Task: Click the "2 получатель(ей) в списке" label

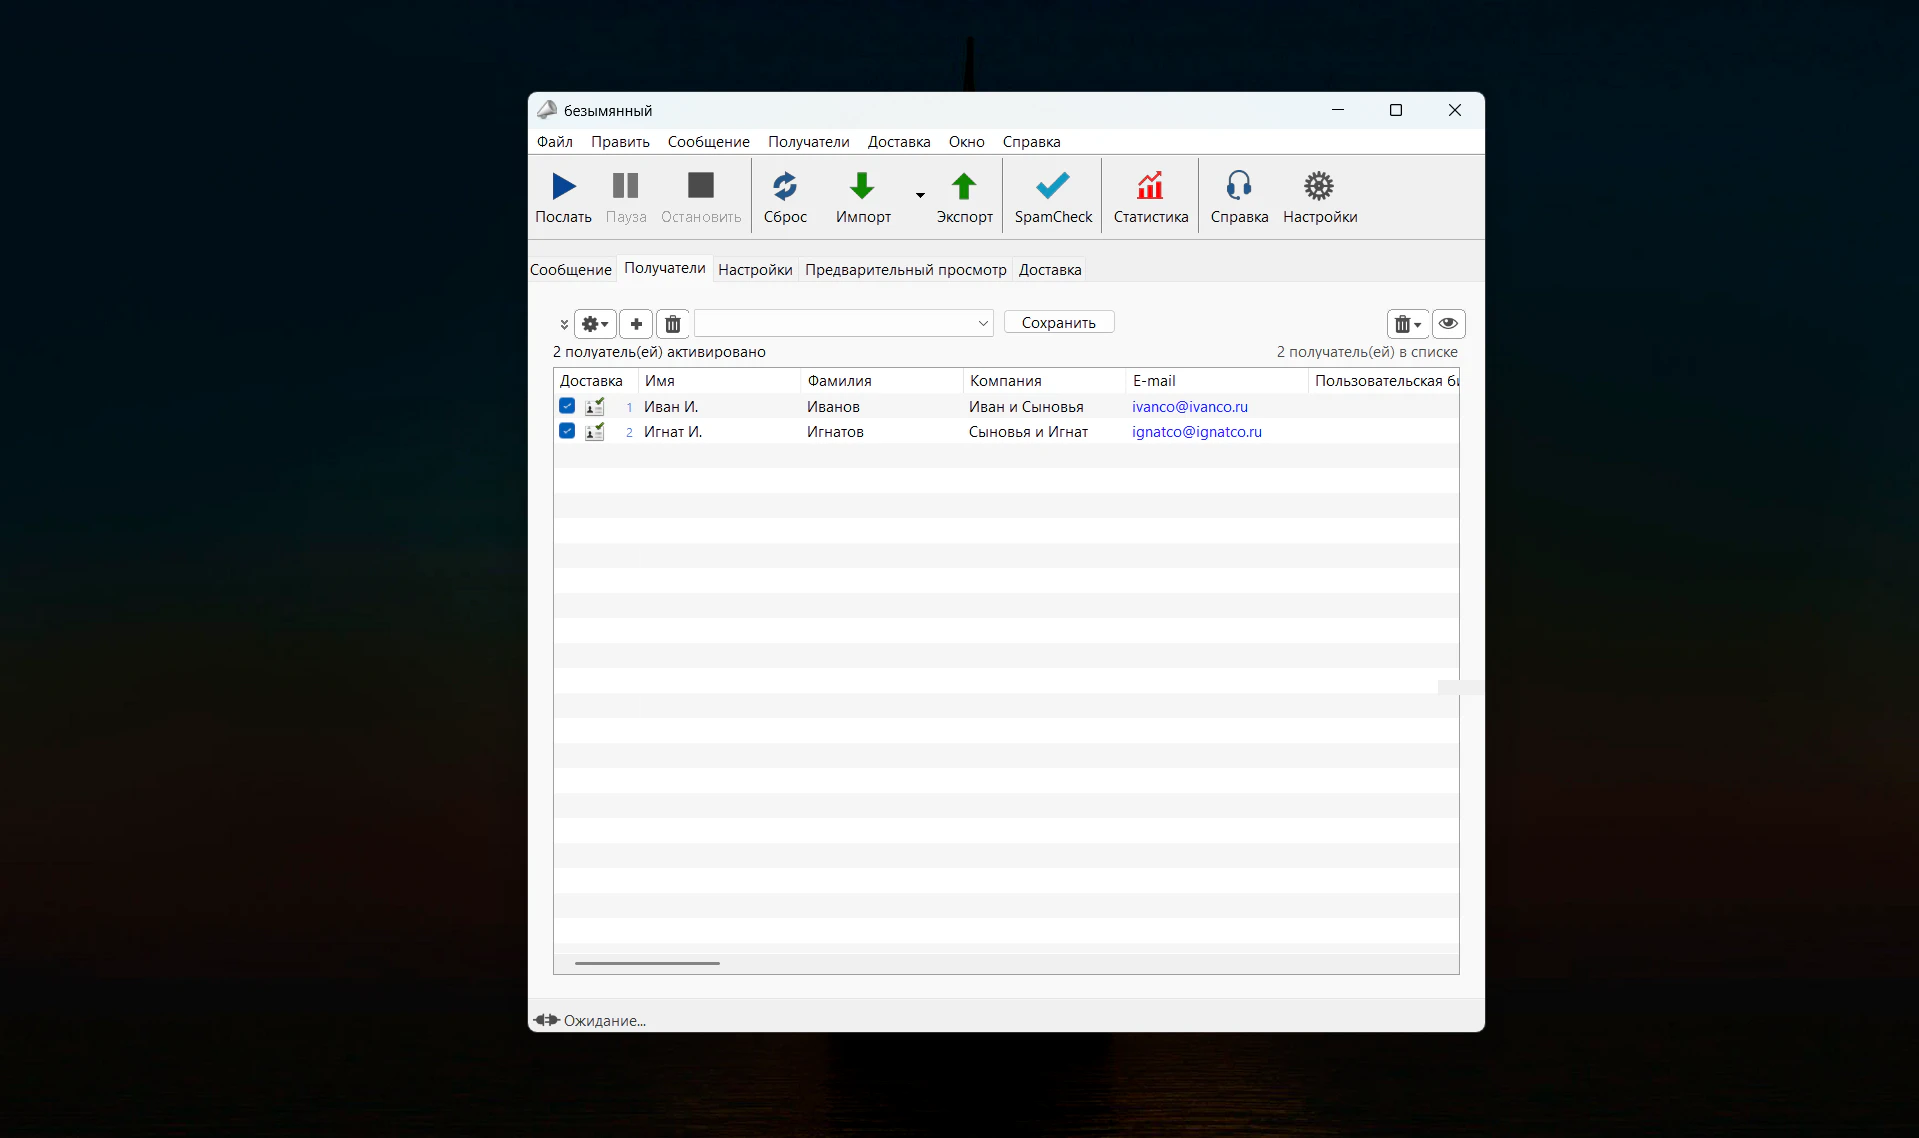Action: pyautogui.click(x=1367, y=352)
